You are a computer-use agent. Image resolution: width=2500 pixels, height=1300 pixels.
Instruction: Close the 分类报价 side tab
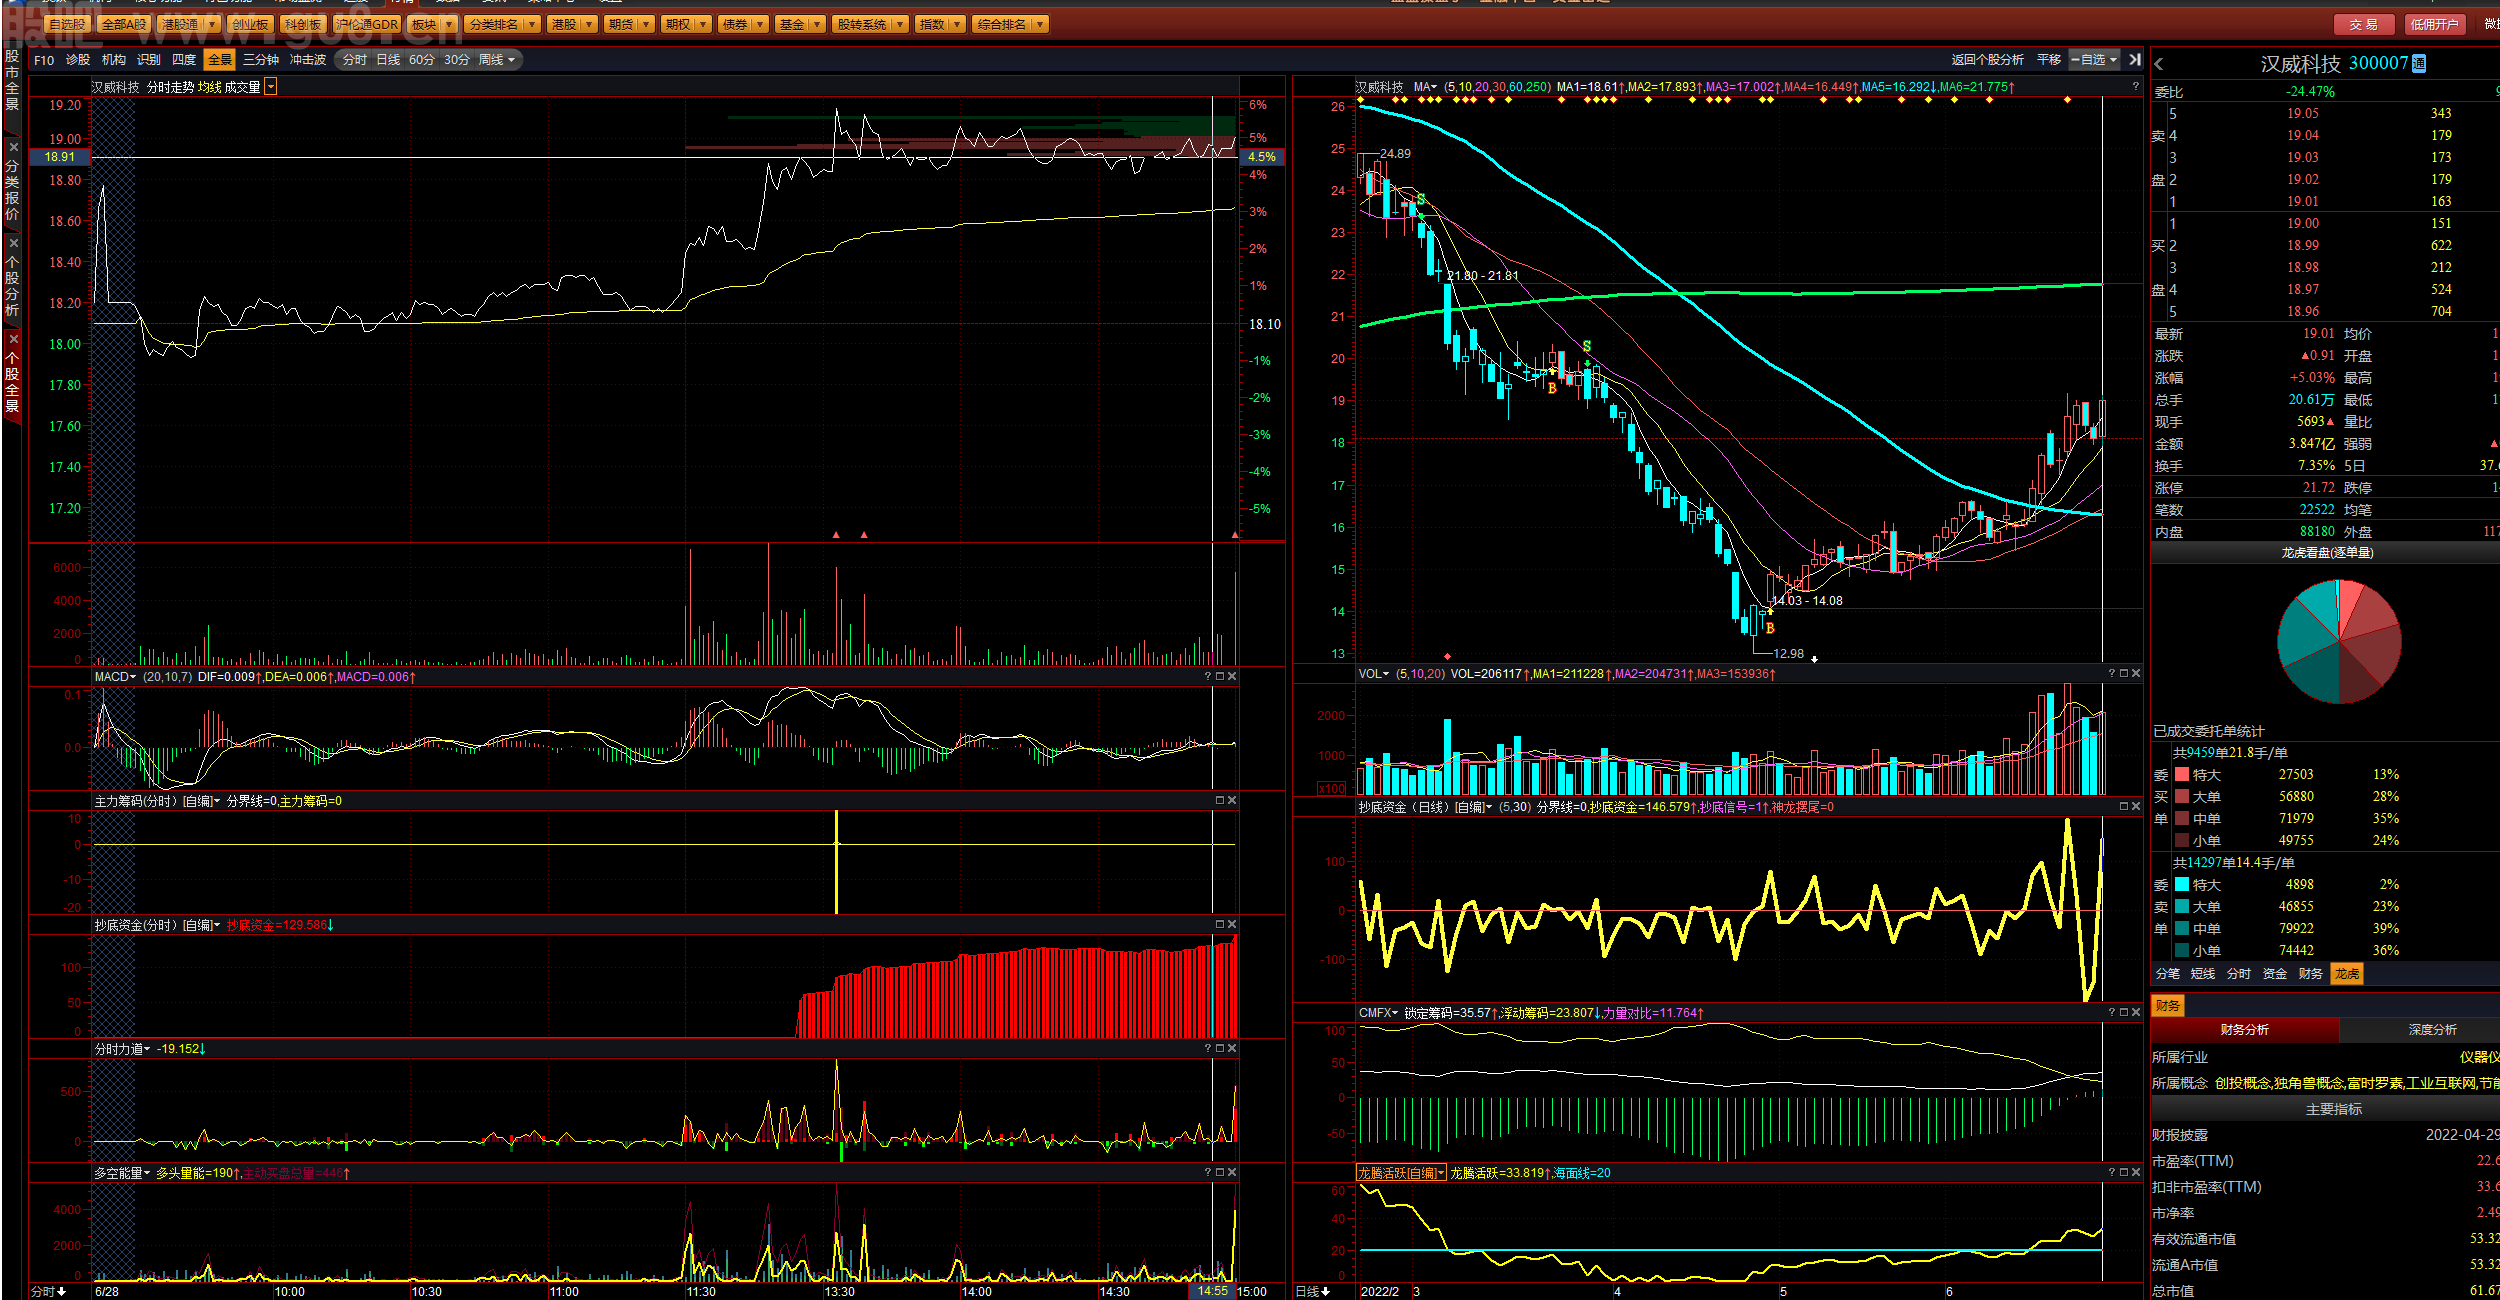click(13, 147)
